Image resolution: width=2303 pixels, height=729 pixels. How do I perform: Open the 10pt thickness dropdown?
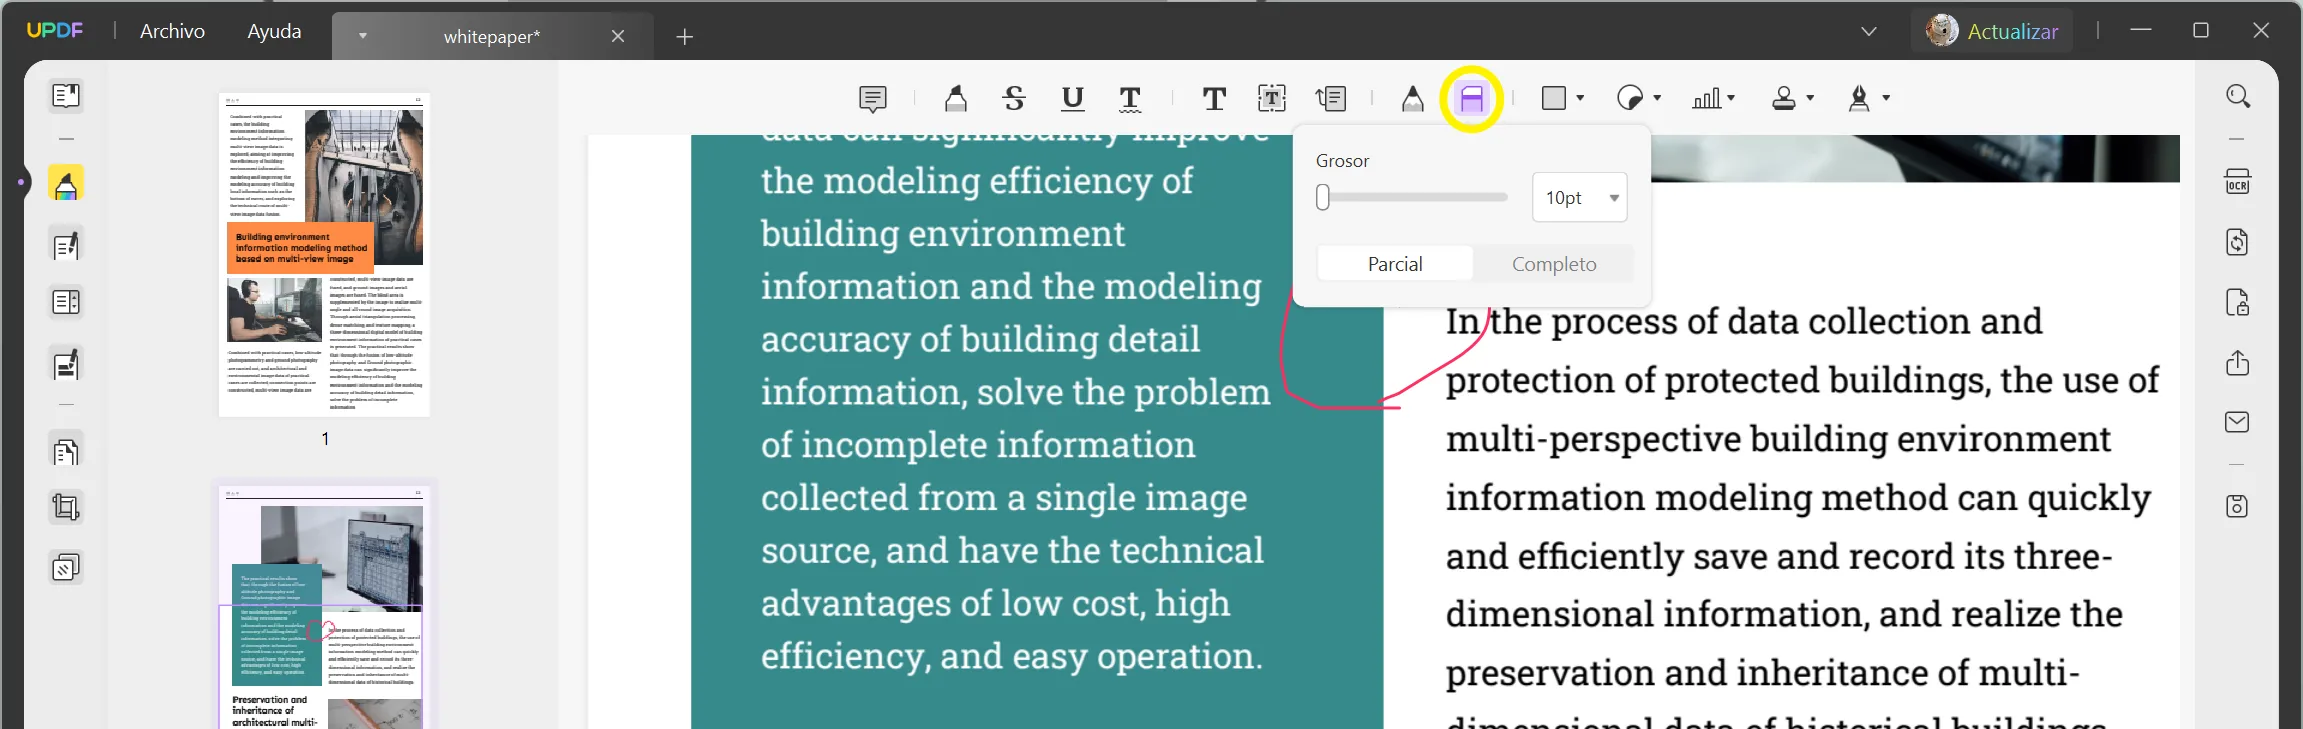point(1580,198)
